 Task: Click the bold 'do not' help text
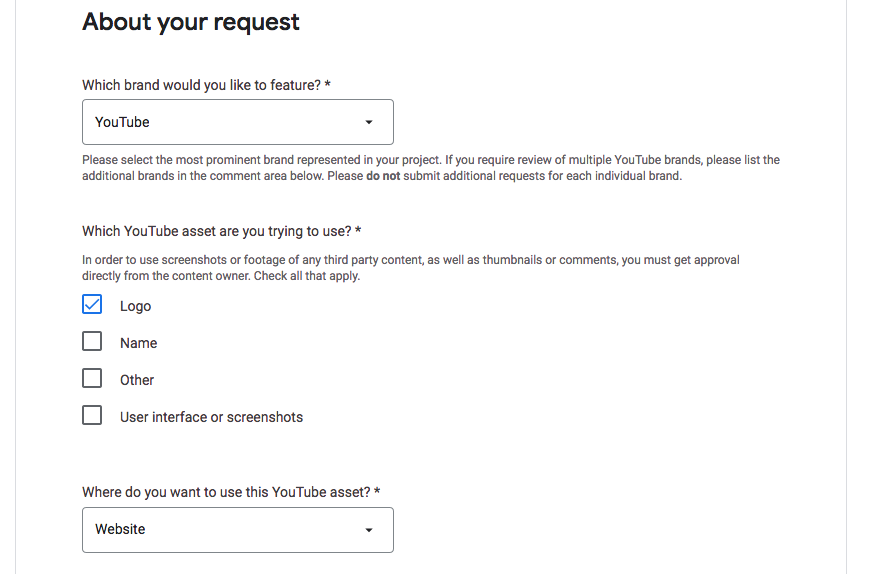point(383,176)
